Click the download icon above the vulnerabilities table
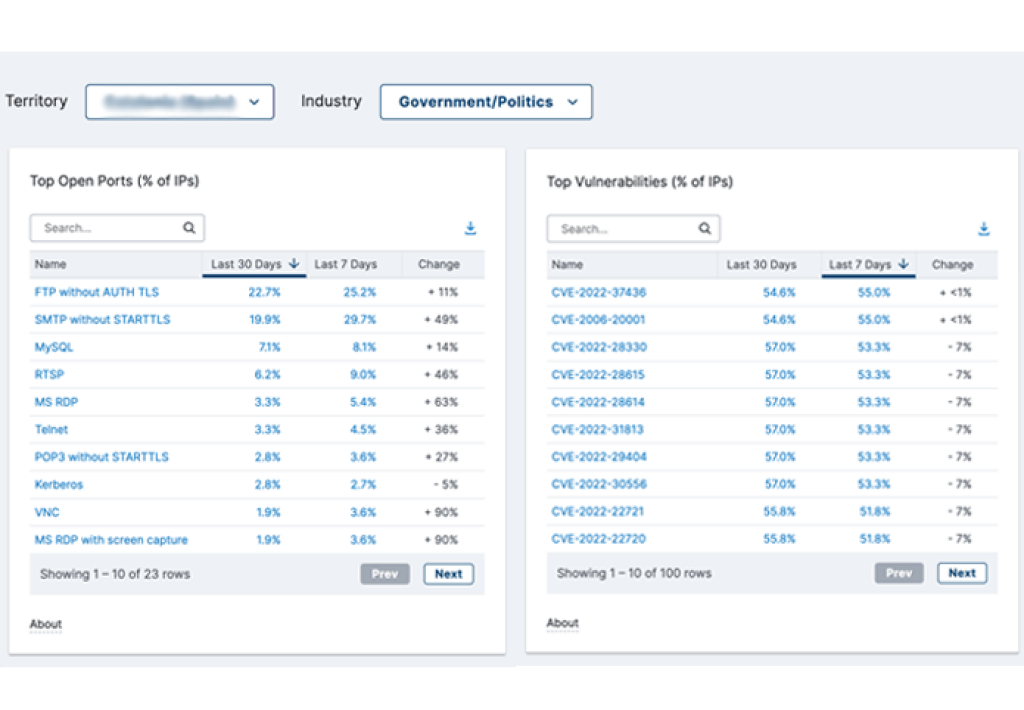 pos(984,228)
